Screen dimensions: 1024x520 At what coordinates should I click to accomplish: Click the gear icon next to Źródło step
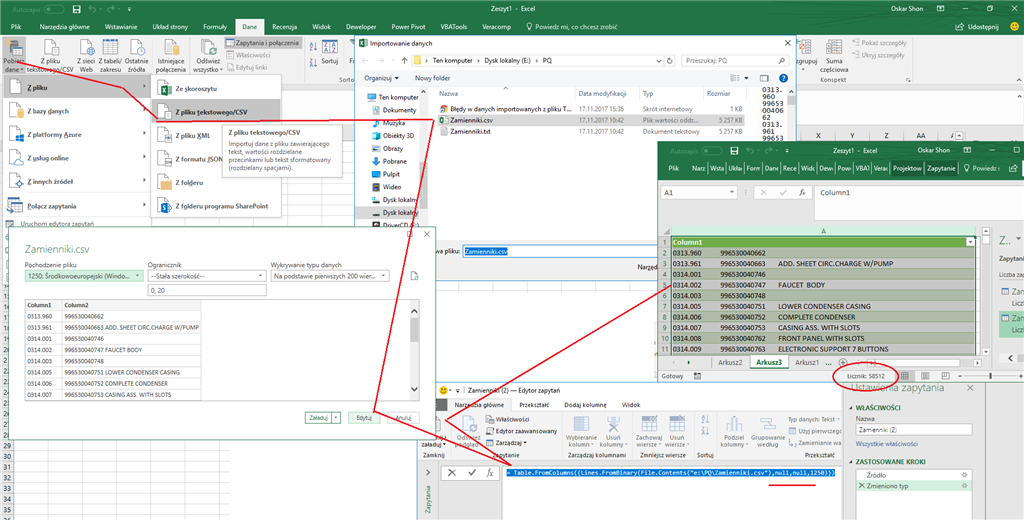pos(963,474)
